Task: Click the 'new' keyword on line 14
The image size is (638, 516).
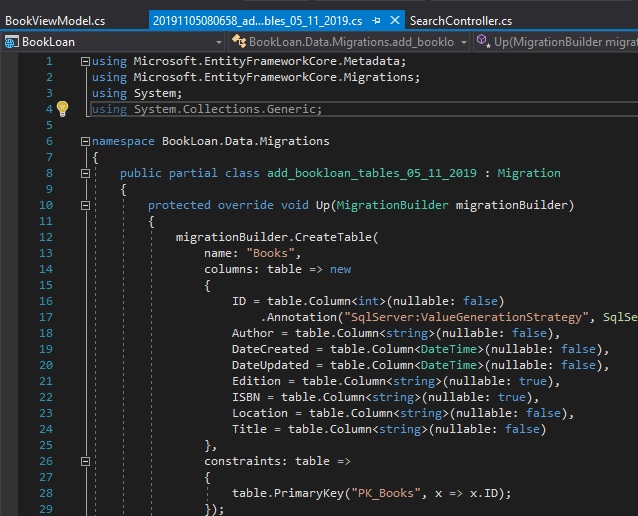Action: 340,269
